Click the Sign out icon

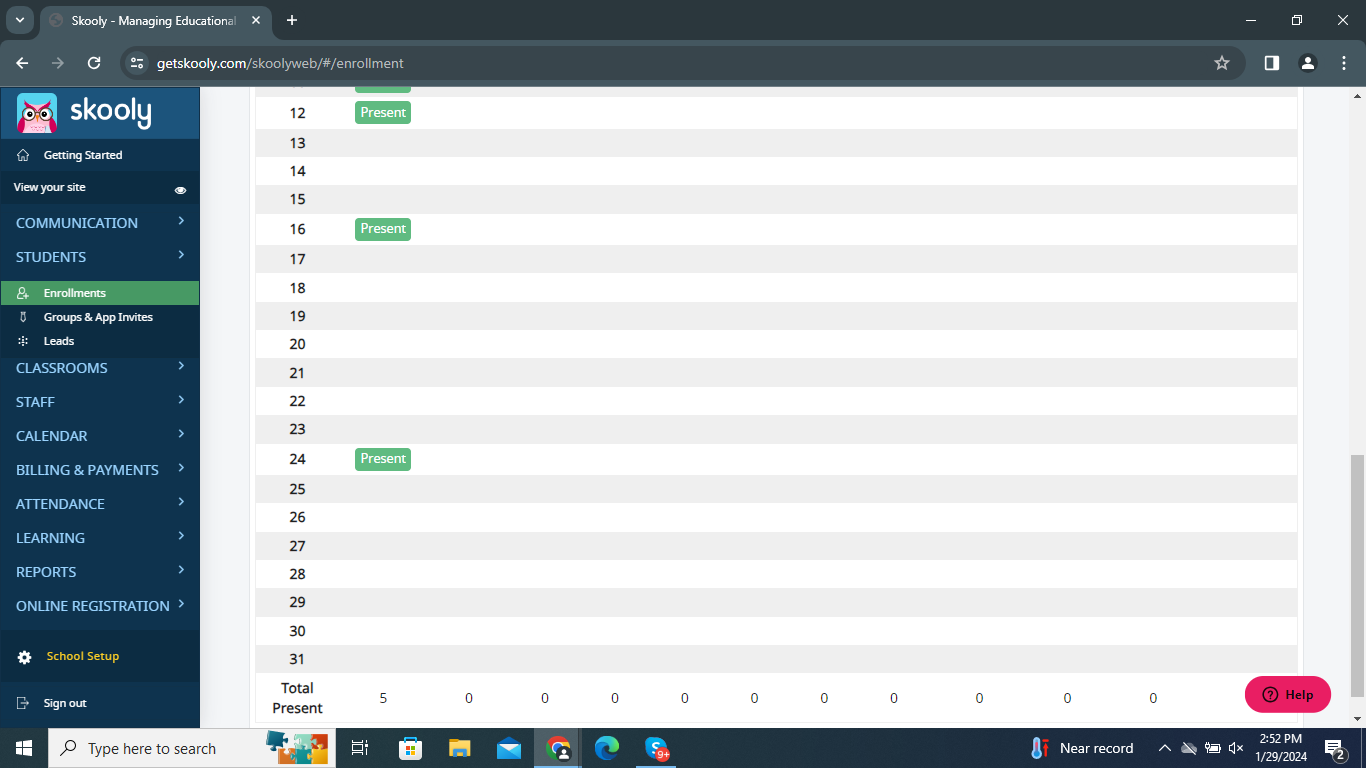click(x=23, y=703)
